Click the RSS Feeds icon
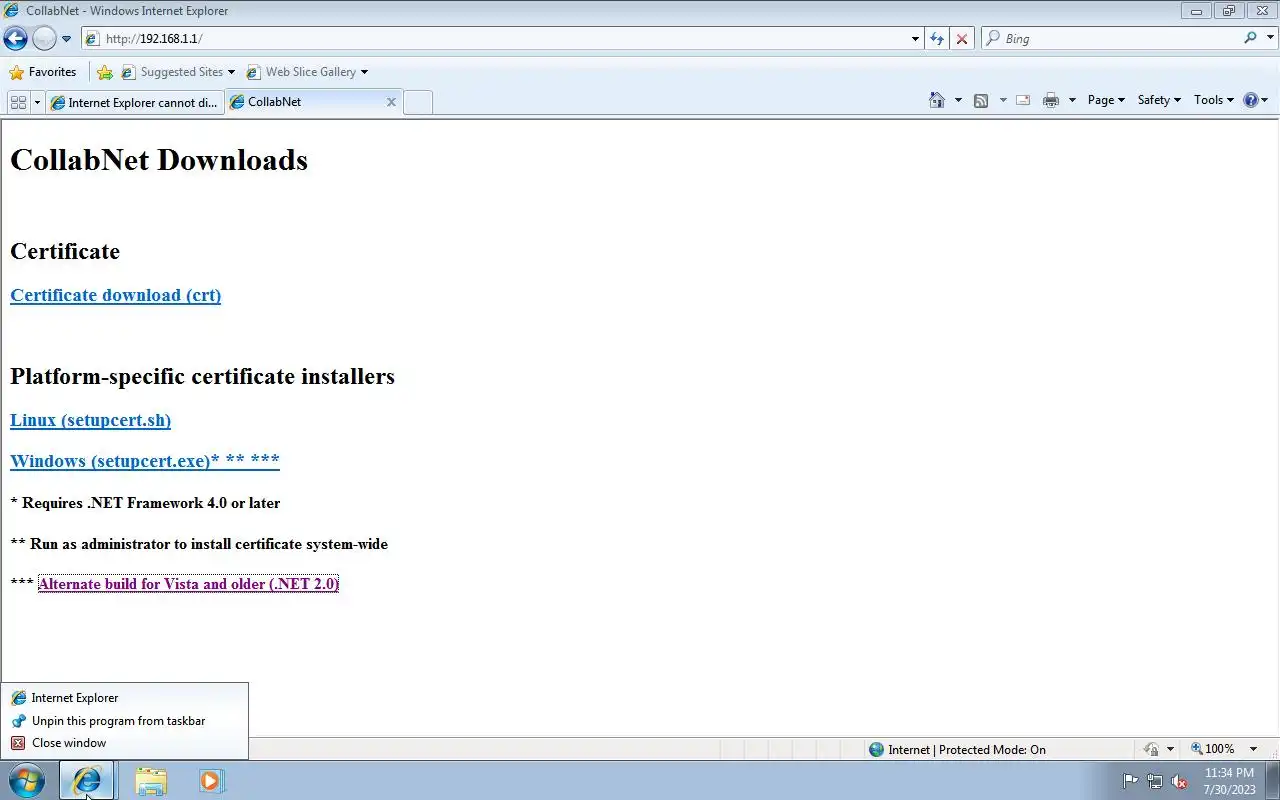The height and width of the screenshot is (800, 1280). pyautogui.click(x=981, y=100)
